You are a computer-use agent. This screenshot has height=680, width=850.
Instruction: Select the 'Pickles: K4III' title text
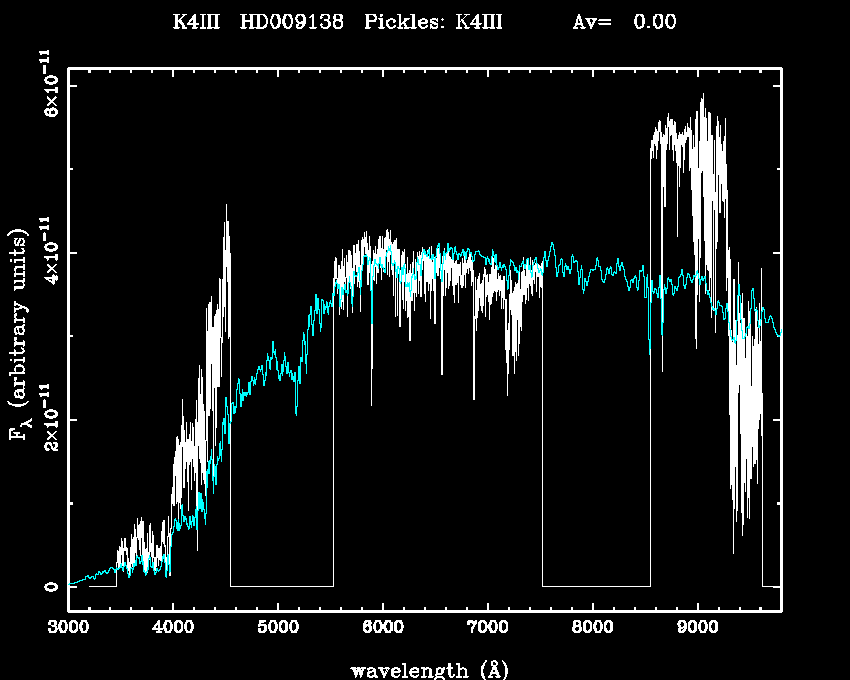point(433,22)
